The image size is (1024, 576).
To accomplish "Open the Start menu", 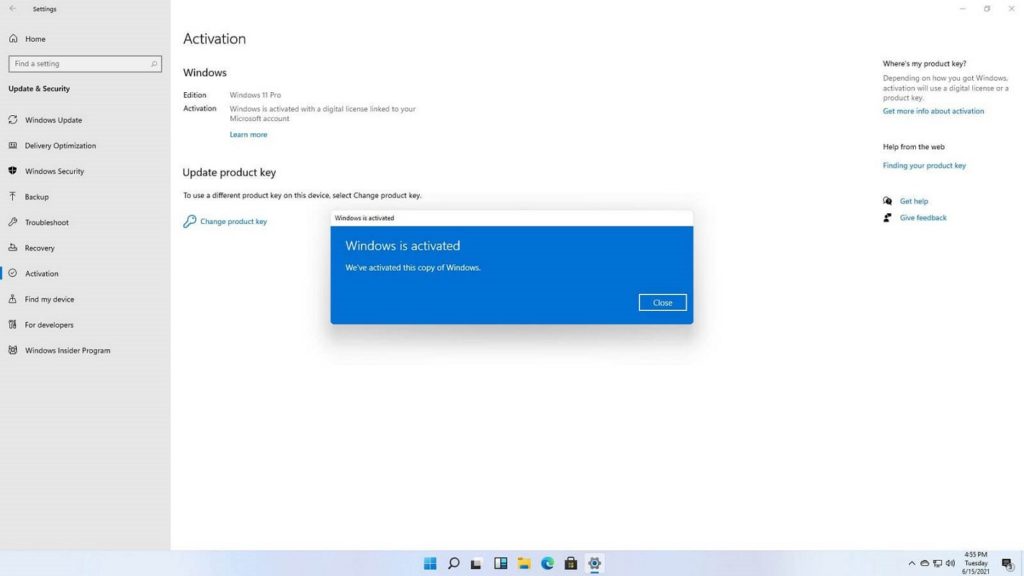I will tap(430, 563).
